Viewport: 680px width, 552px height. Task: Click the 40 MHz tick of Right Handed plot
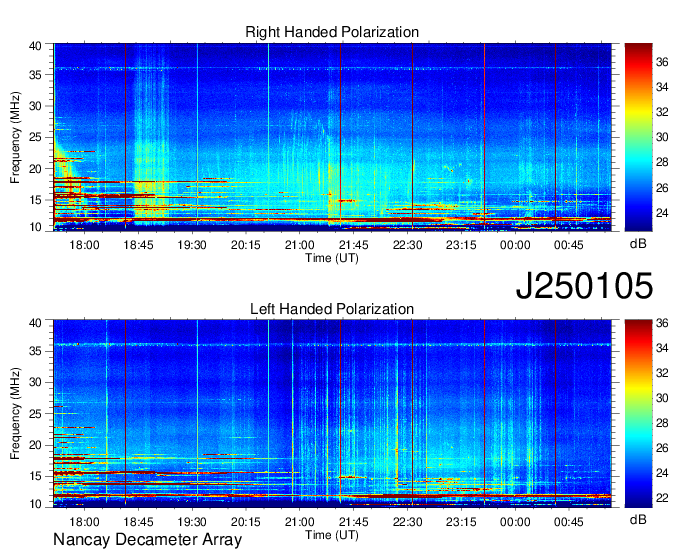tap(35, 46)
